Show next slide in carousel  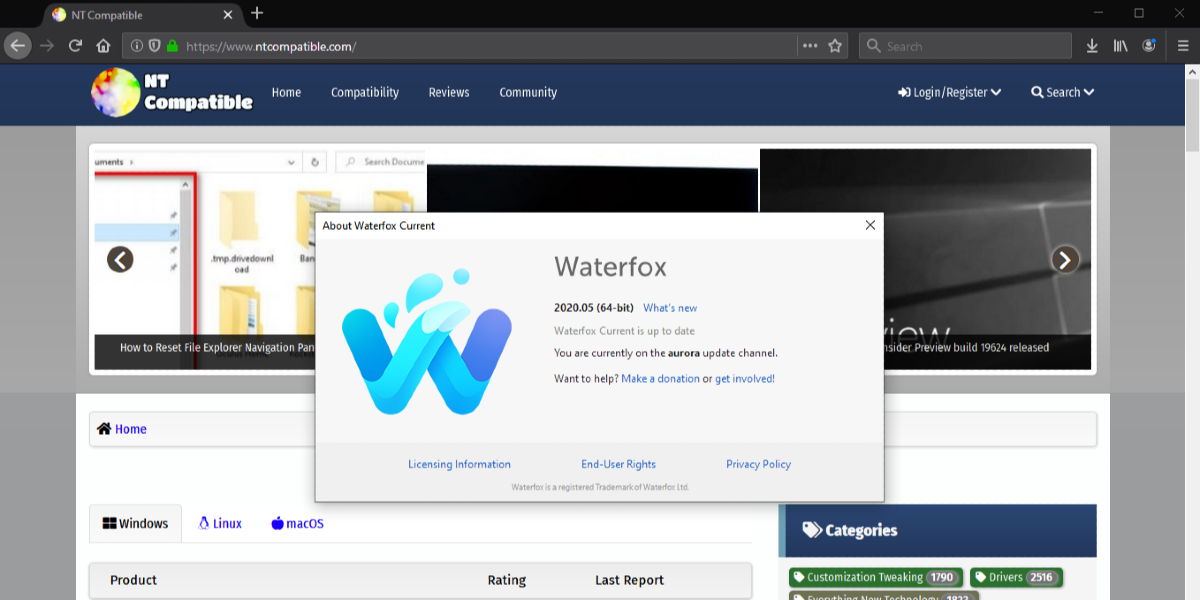click(1065, 260)
